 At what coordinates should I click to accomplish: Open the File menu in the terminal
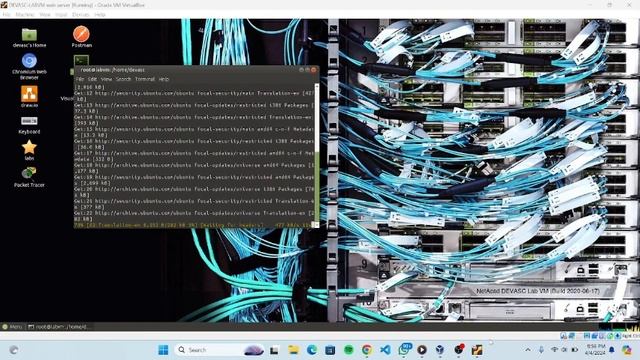(x=80, y=79)
